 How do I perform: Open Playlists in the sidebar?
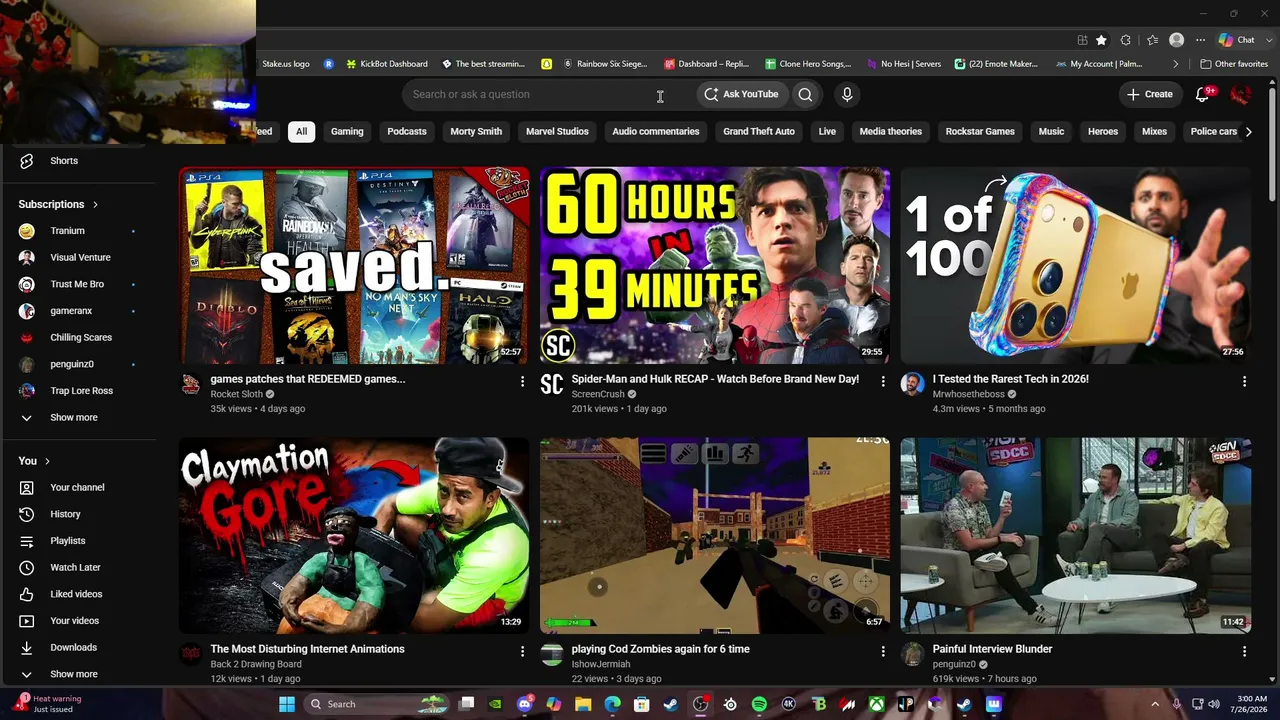click(x=67, y=541)
